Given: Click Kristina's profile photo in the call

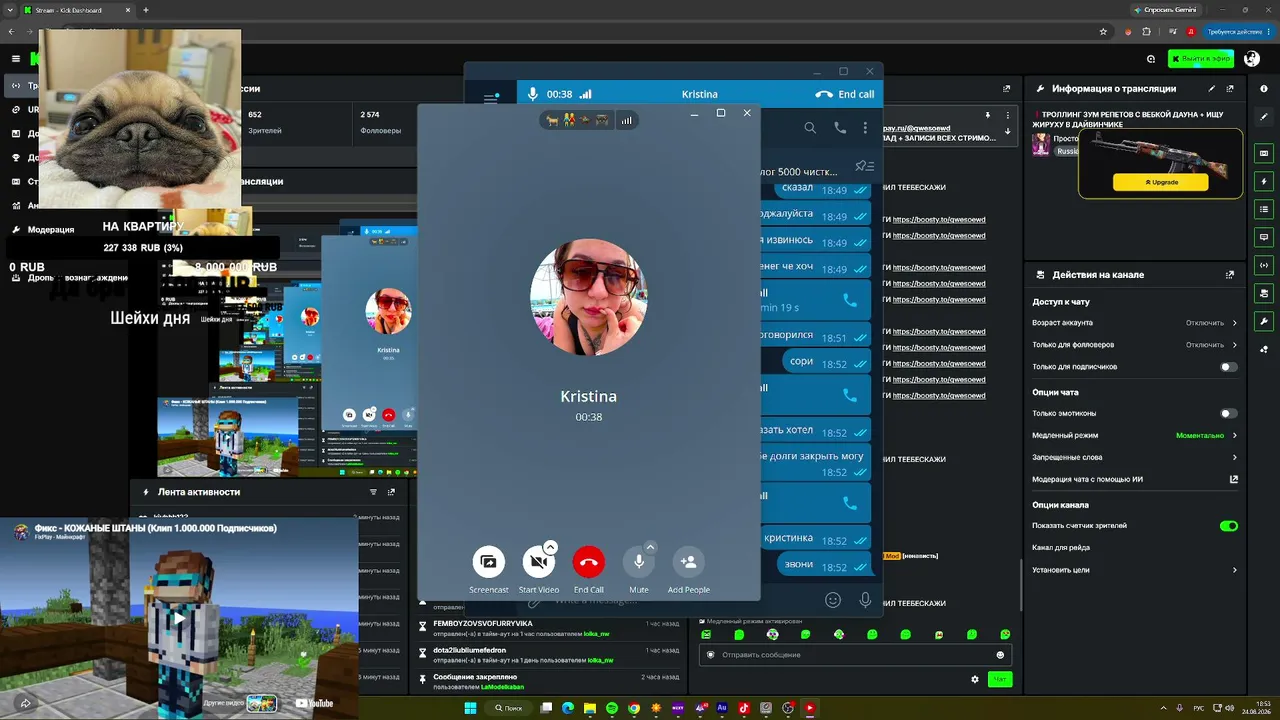Looking at the screenshot, I should point(589,297).
